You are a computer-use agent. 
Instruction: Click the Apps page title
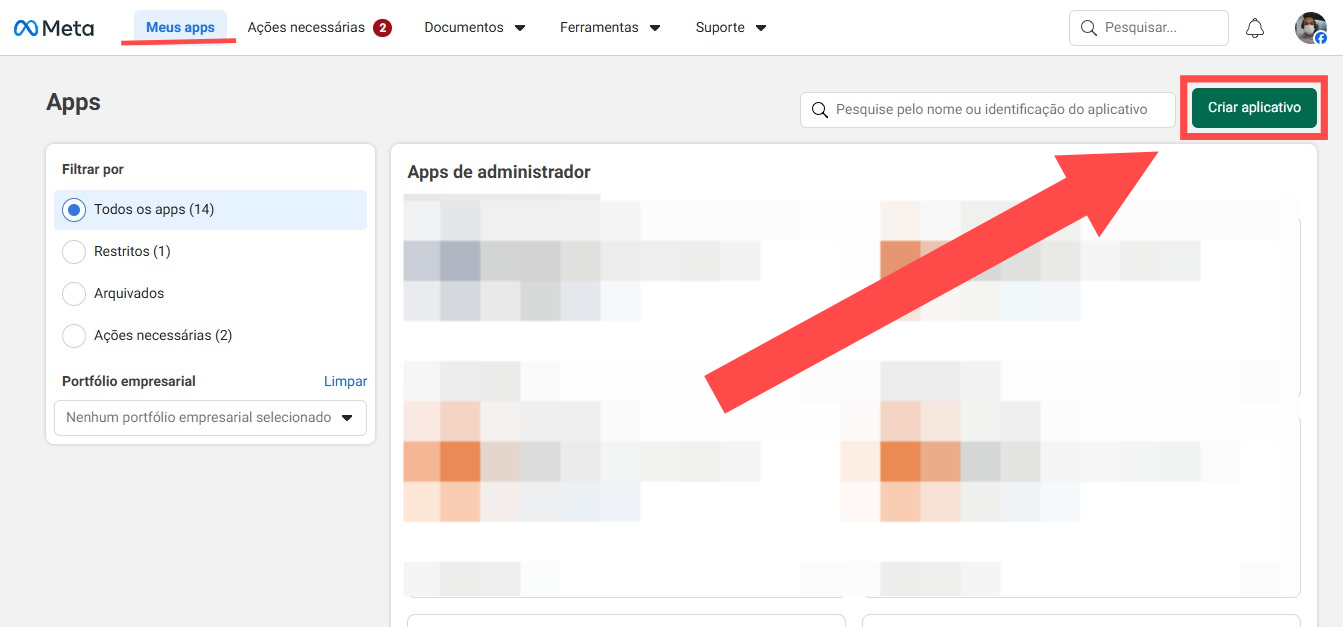[x=73, y=102]
